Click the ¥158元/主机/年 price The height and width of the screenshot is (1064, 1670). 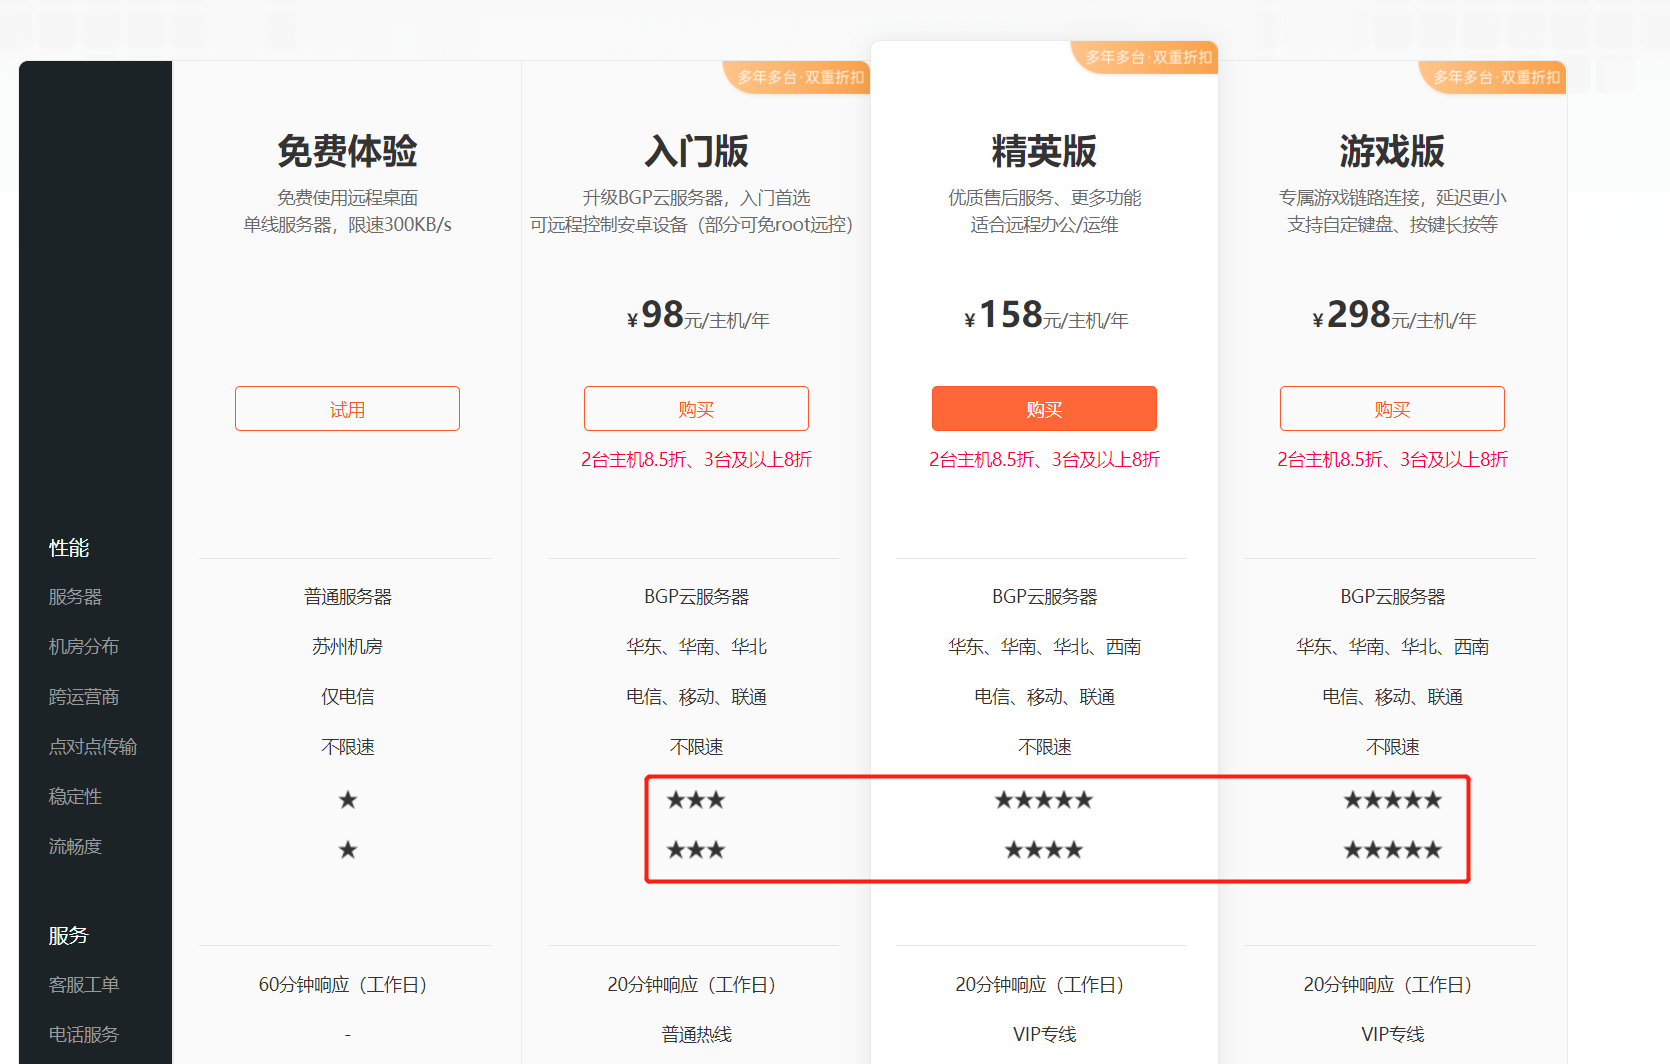[x=1045, y=316]
